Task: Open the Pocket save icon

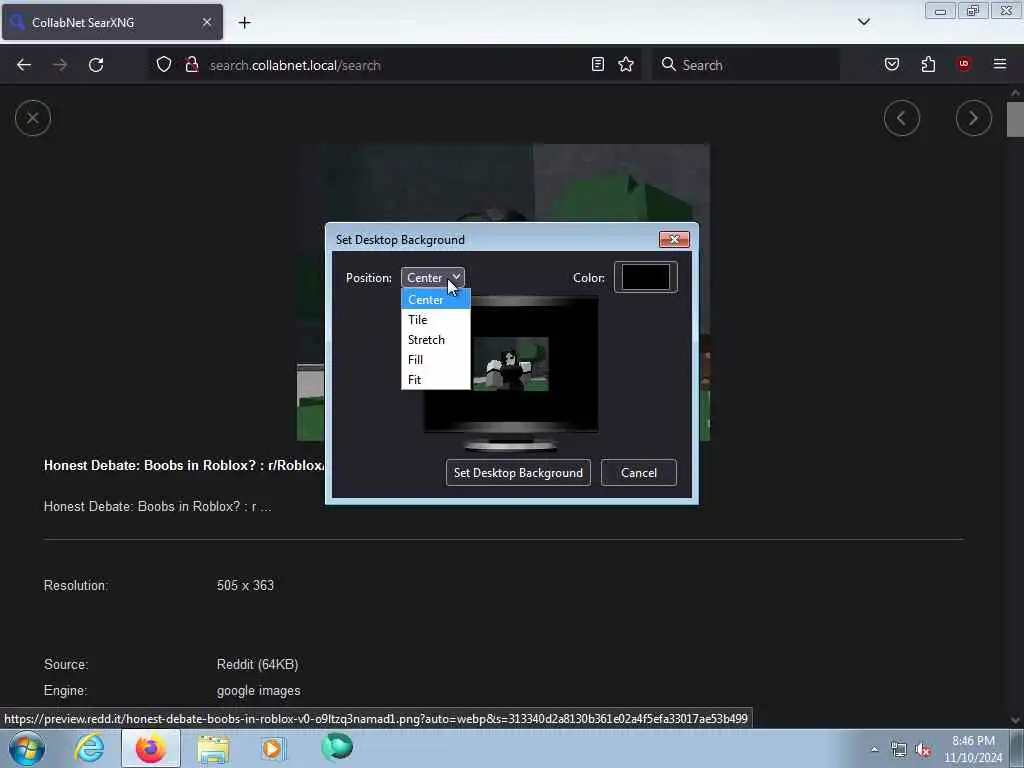Action: coord(892,64)
